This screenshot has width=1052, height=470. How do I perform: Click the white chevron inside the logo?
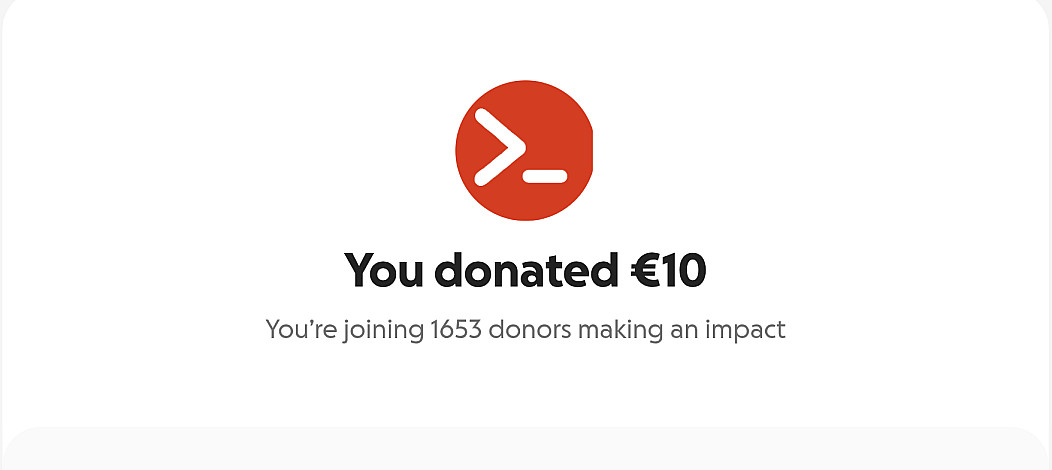click(x=500, y=147)
